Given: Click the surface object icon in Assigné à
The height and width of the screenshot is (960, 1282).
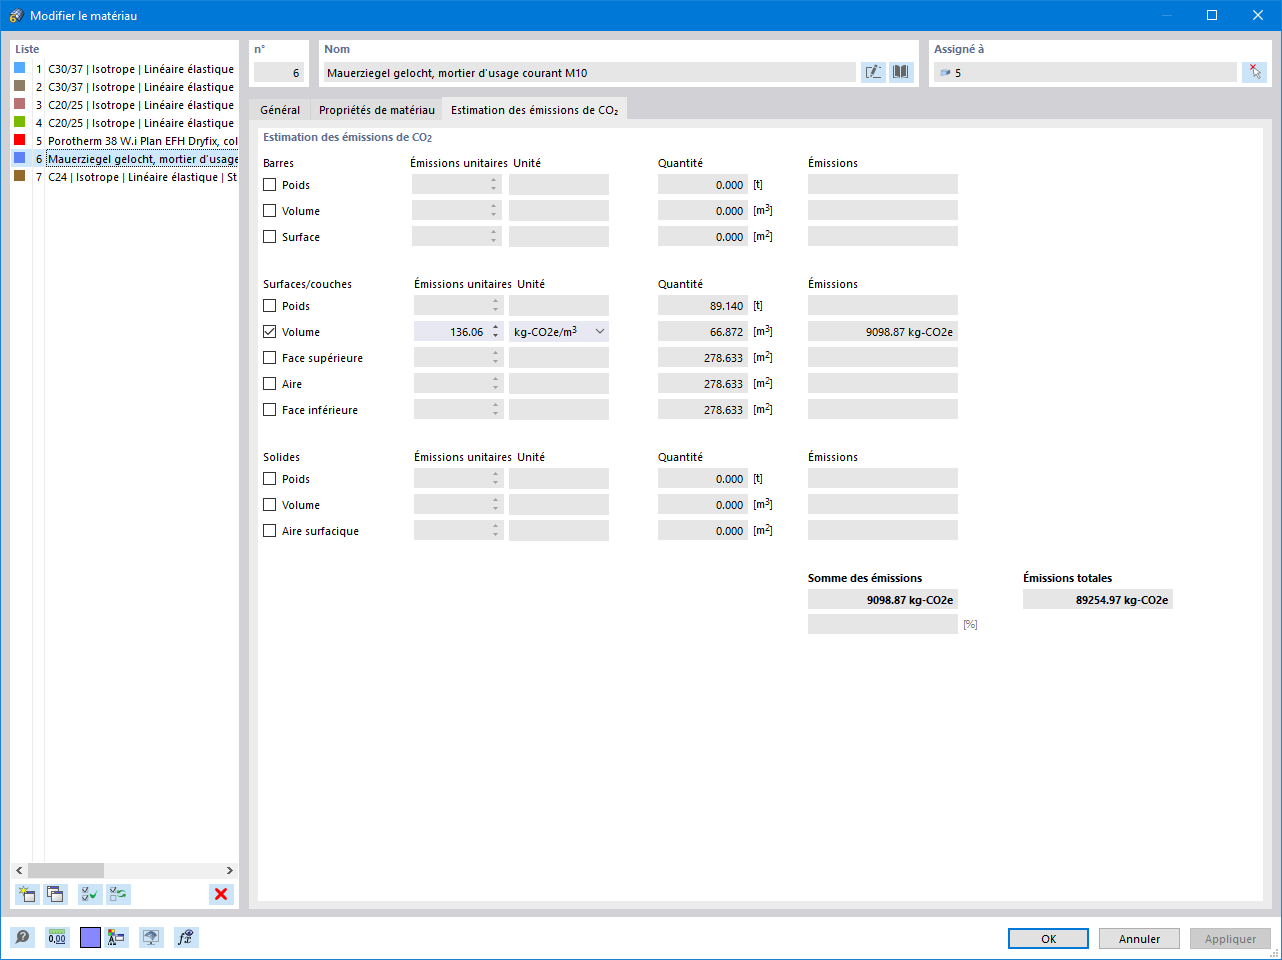Looking at the screenshot, I should (945, 73).
